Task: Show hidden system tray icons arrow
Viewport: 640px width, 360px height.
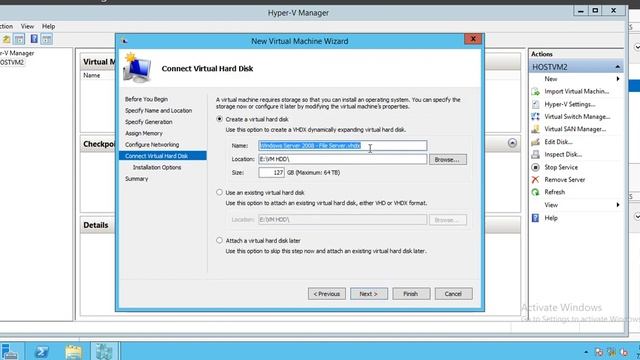Action: 586,352
